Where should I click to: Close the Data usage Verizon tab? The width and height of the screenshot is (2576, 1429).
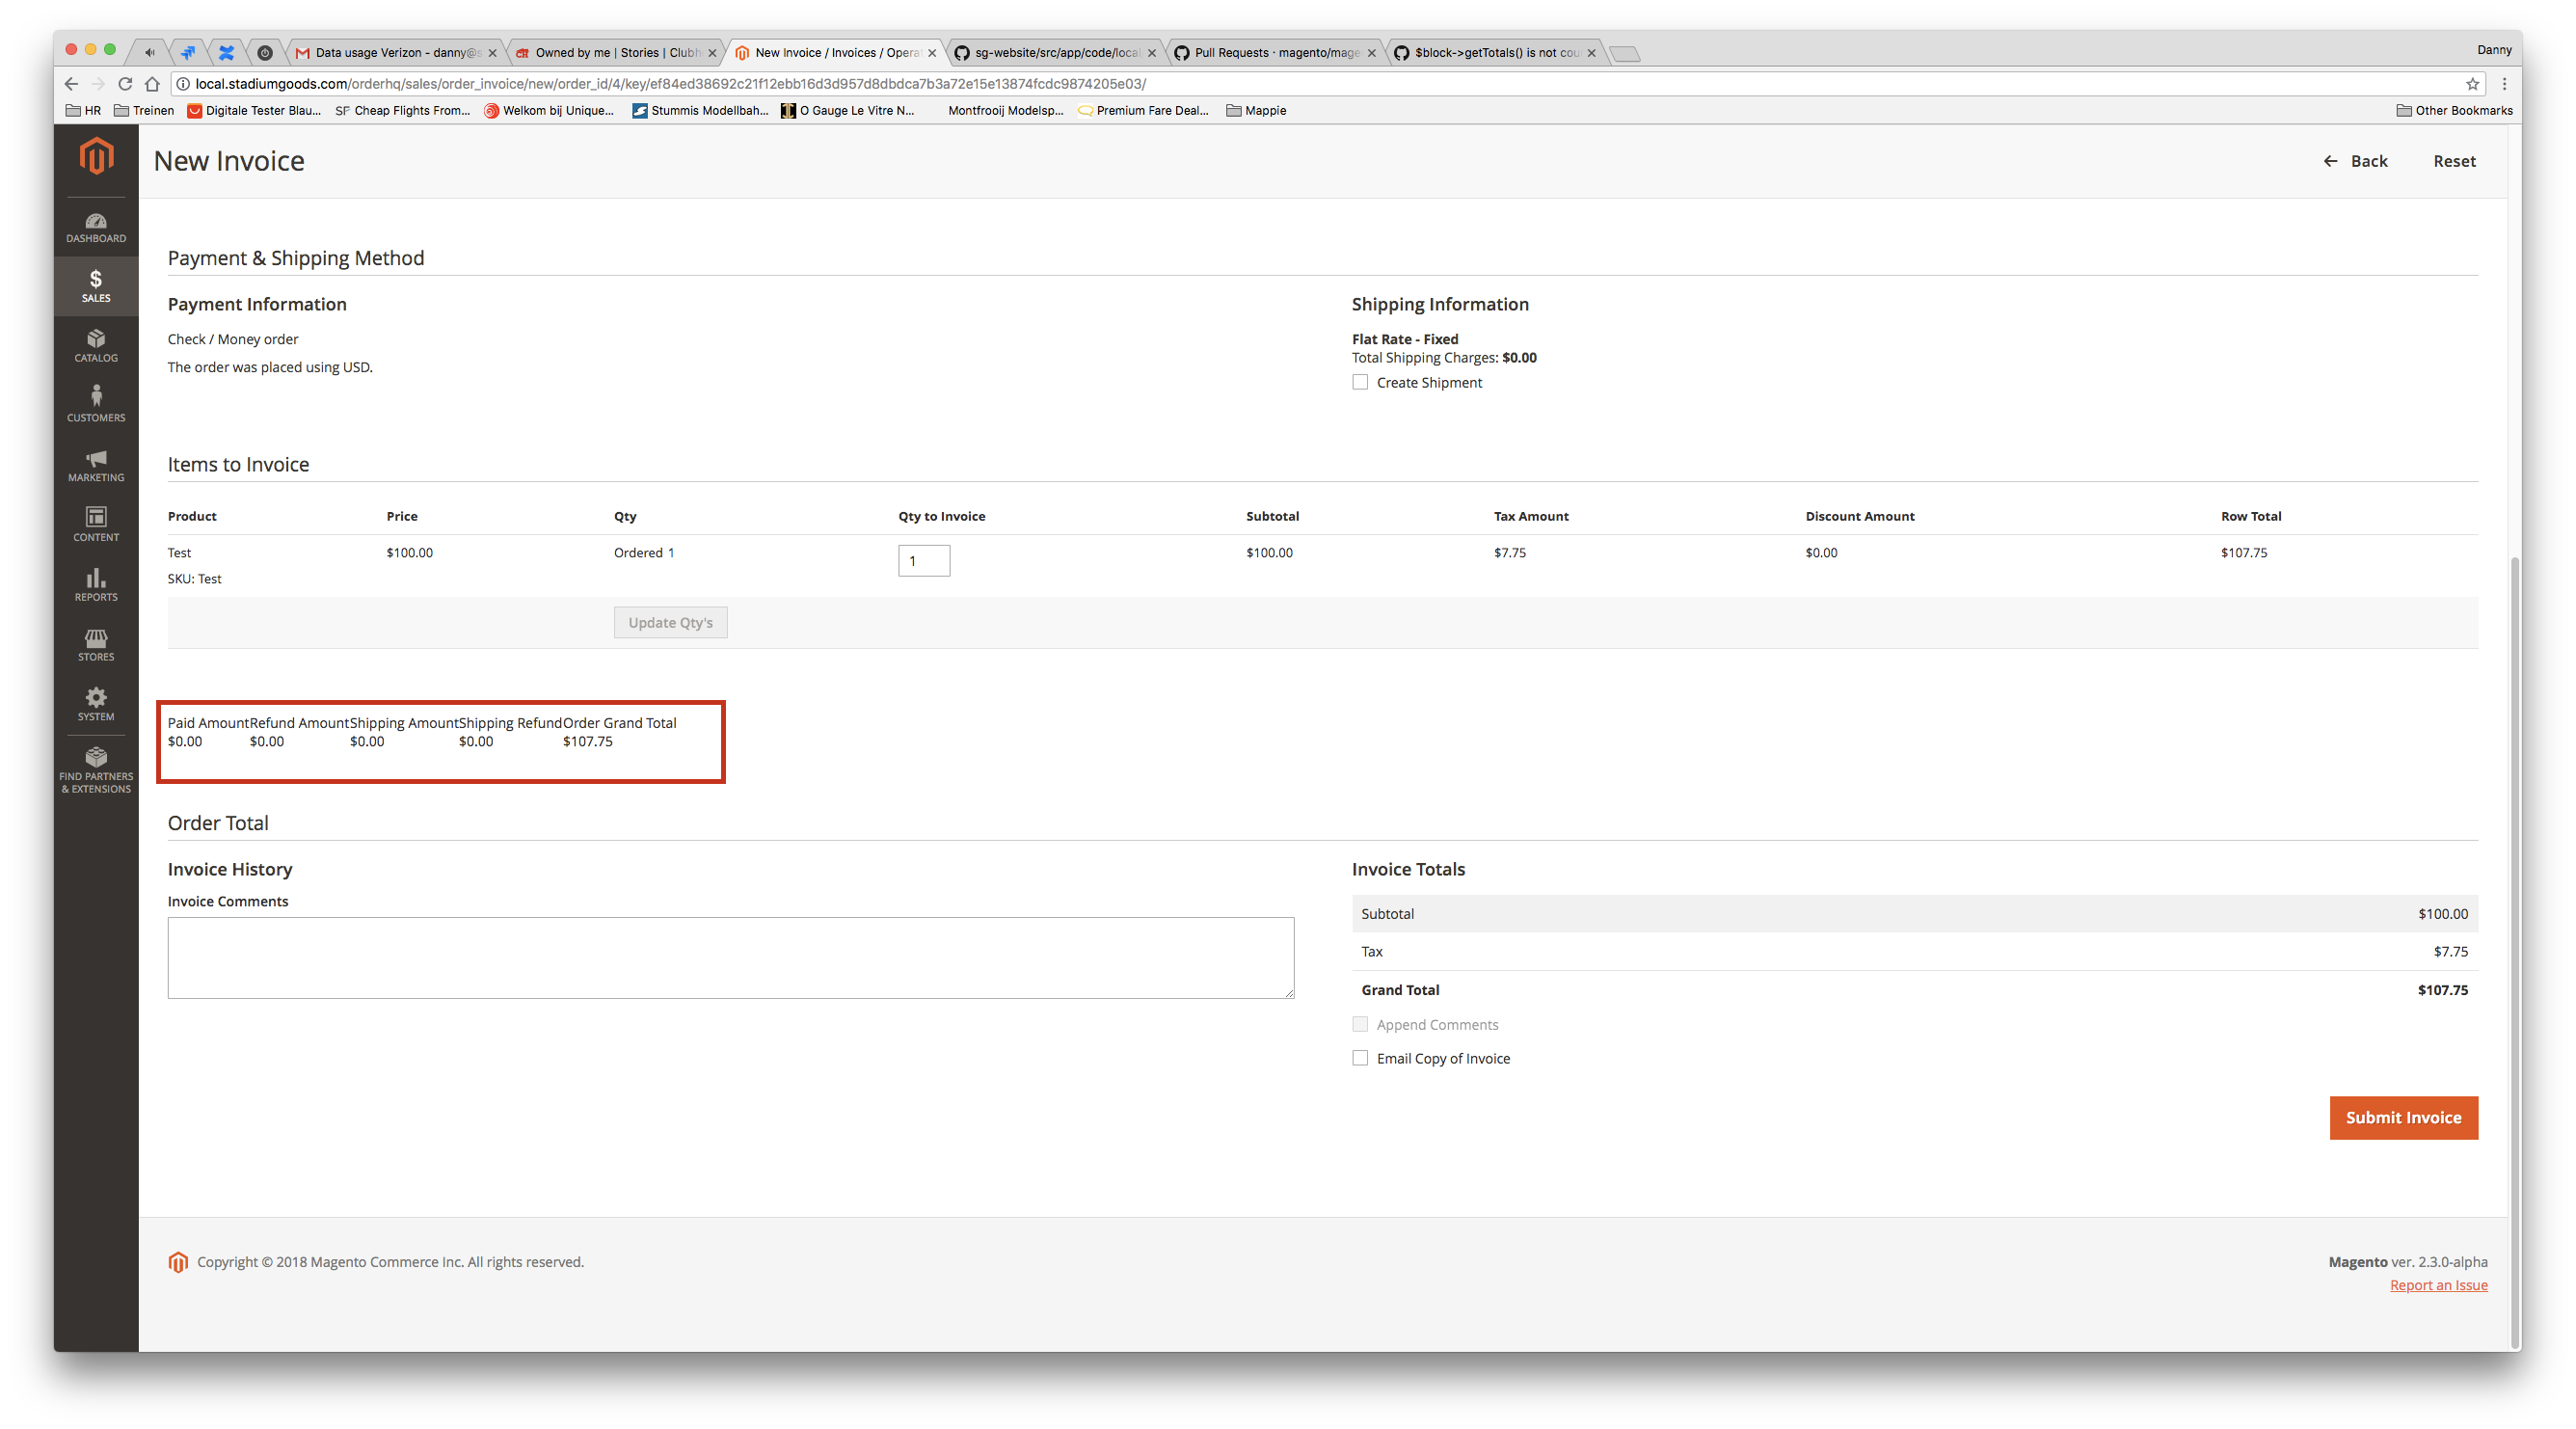492,53
